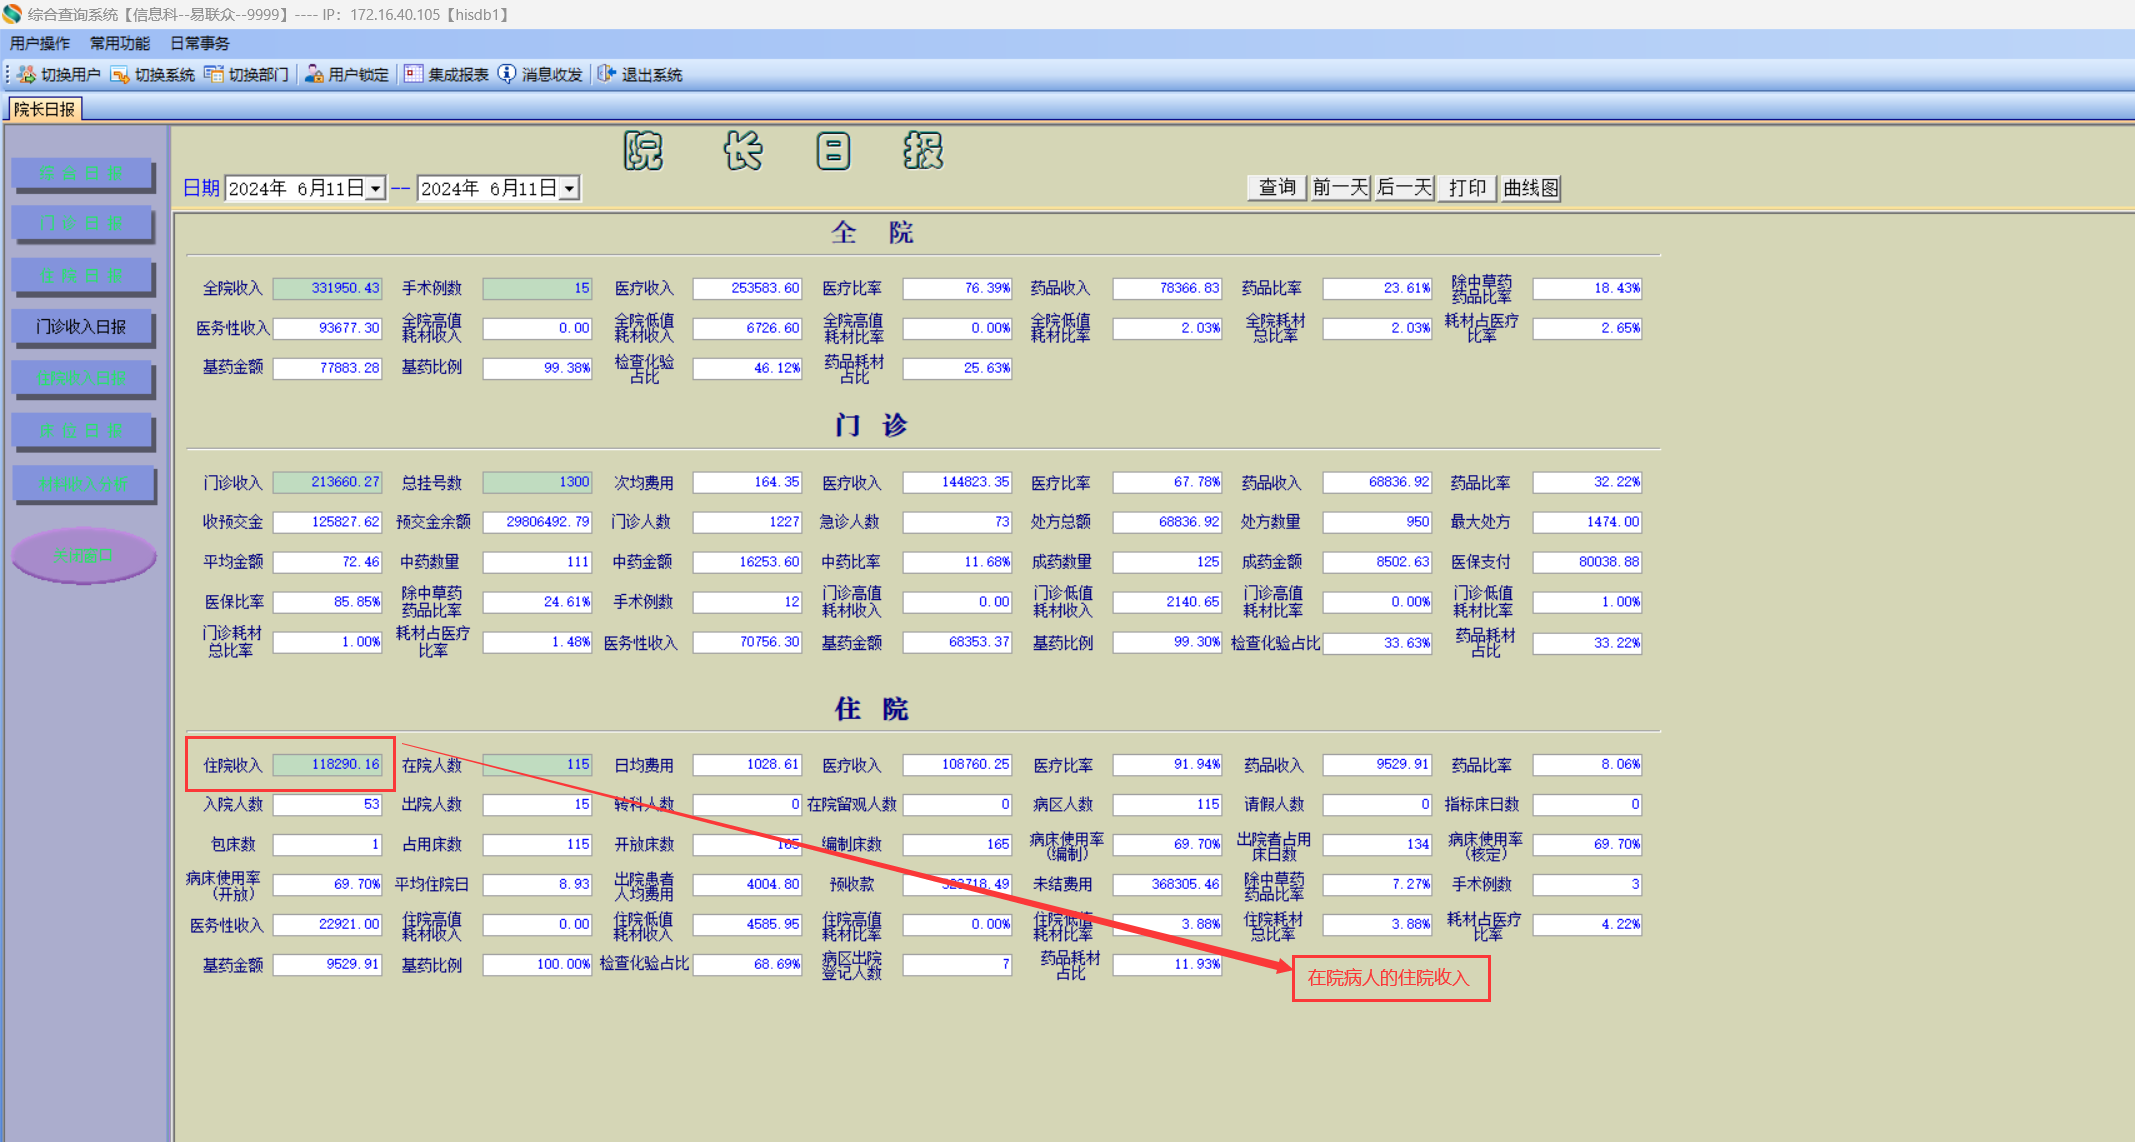Click the 用户锁定 user lock icon
The image size is (2135, 1142).
point(314,75)
